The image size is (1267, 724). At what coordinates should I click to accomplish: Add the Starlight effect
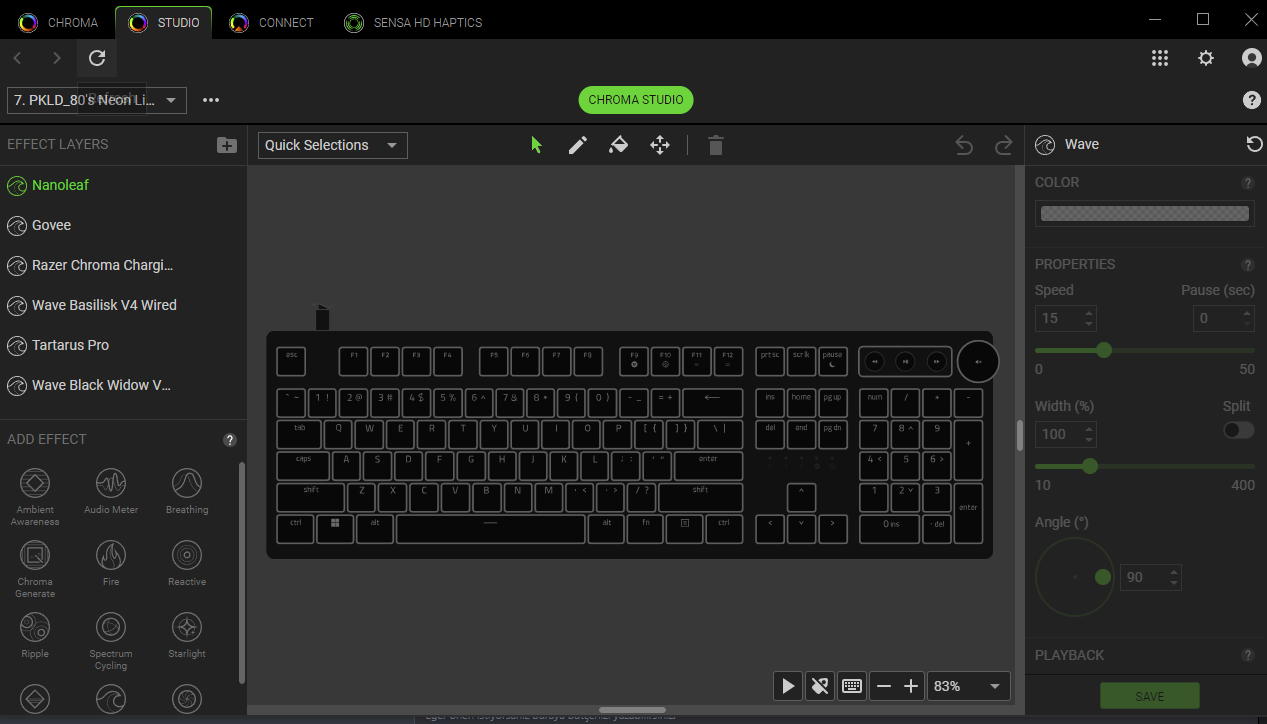pos(187,635)
